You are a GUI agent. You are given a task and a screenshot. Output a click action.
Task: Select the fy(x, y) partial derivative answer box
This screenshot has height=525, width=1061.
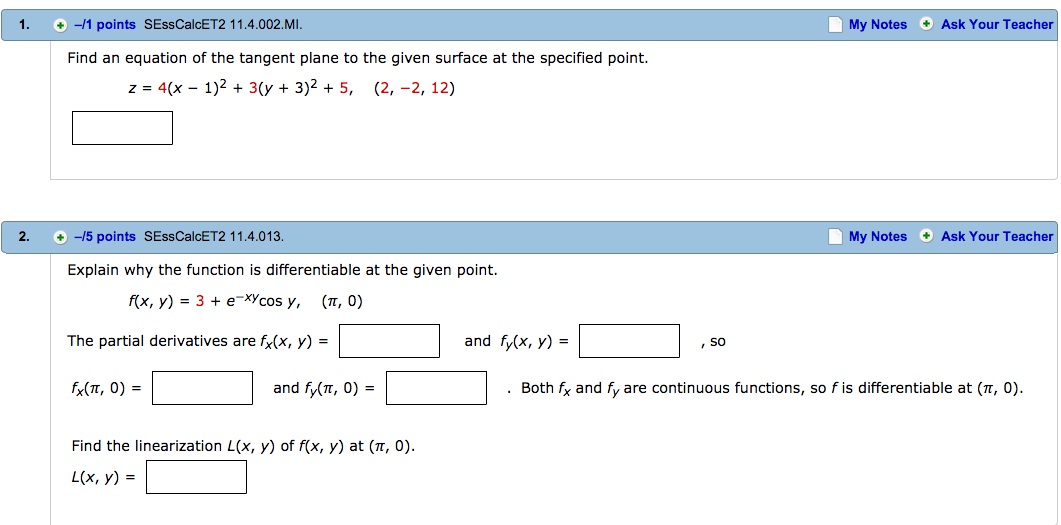(x=630, y=341)
